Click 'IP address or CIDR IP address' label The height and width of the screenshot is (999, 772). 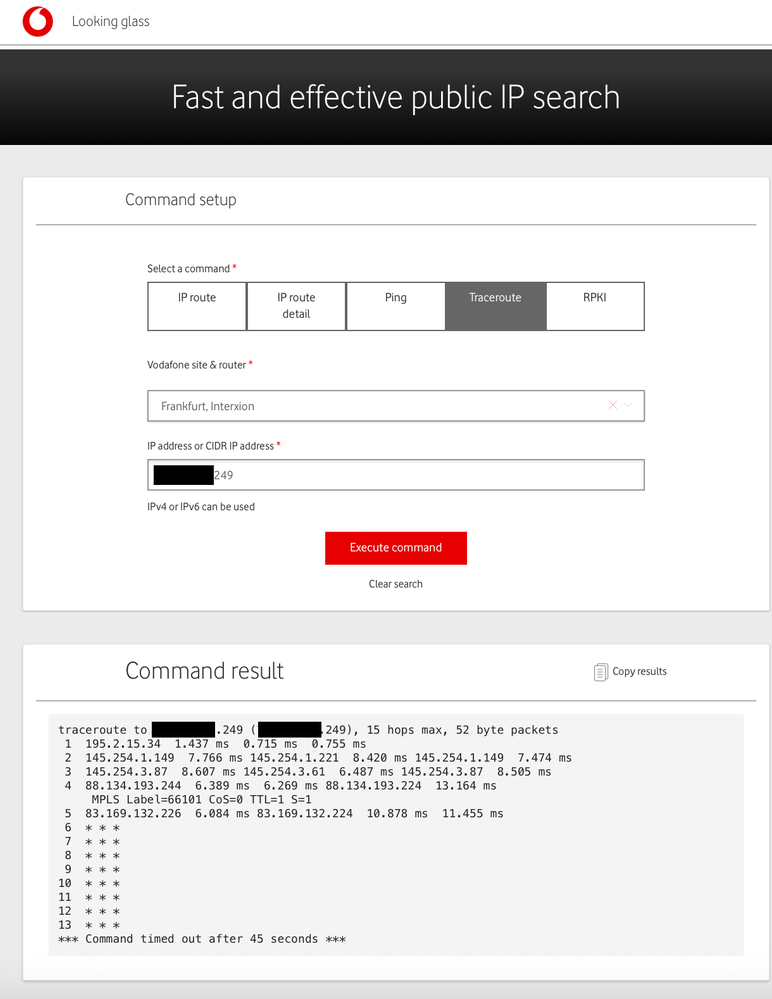pos(211,446)
